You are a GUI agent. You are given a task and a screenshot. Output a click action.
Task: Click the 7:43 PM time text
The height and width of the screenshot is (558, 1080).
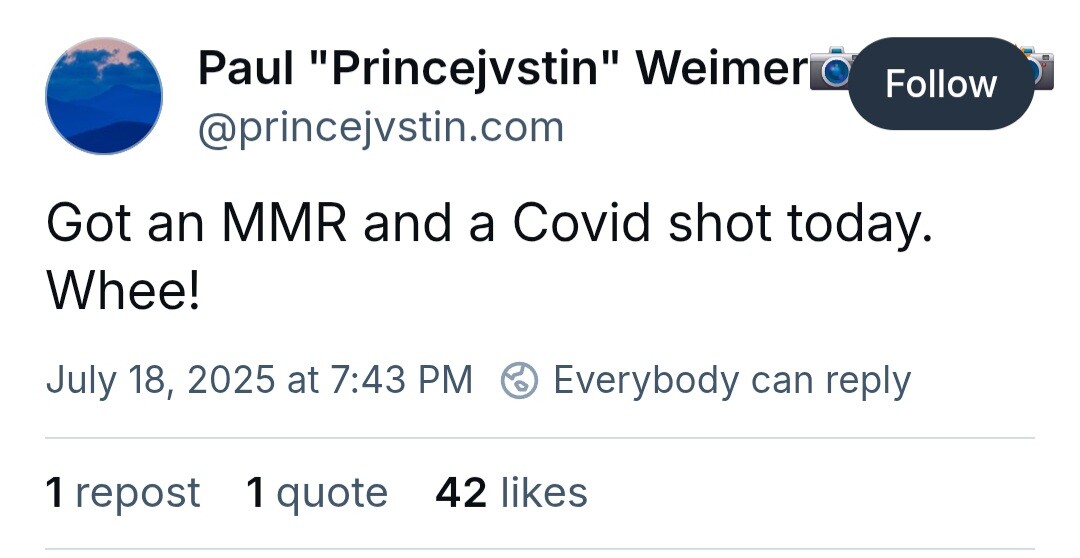point(396,380)
